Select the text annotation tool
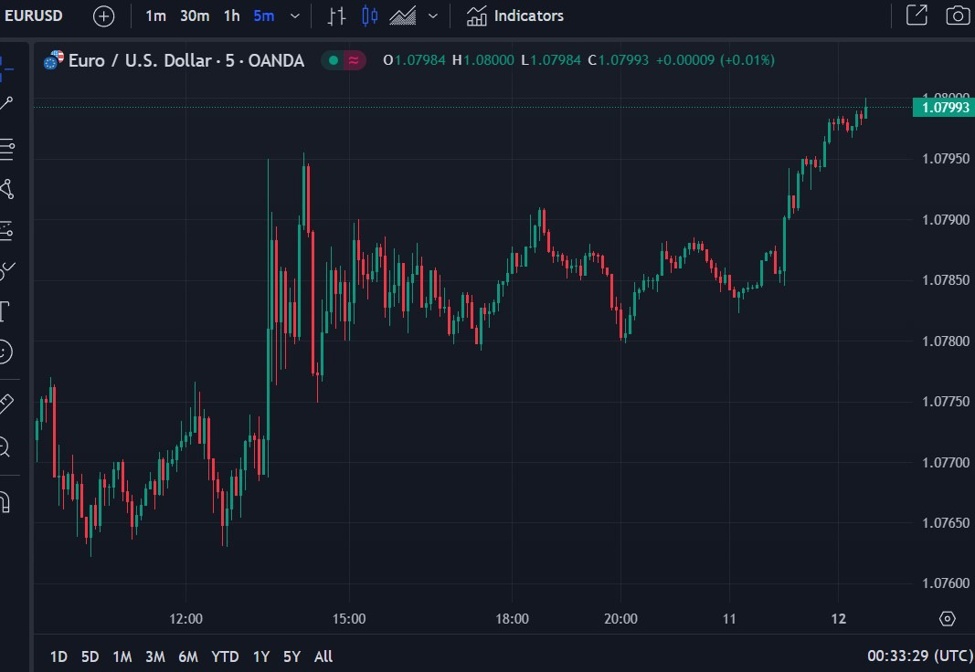This screenshot has width=975, height=672. point(4,311)
